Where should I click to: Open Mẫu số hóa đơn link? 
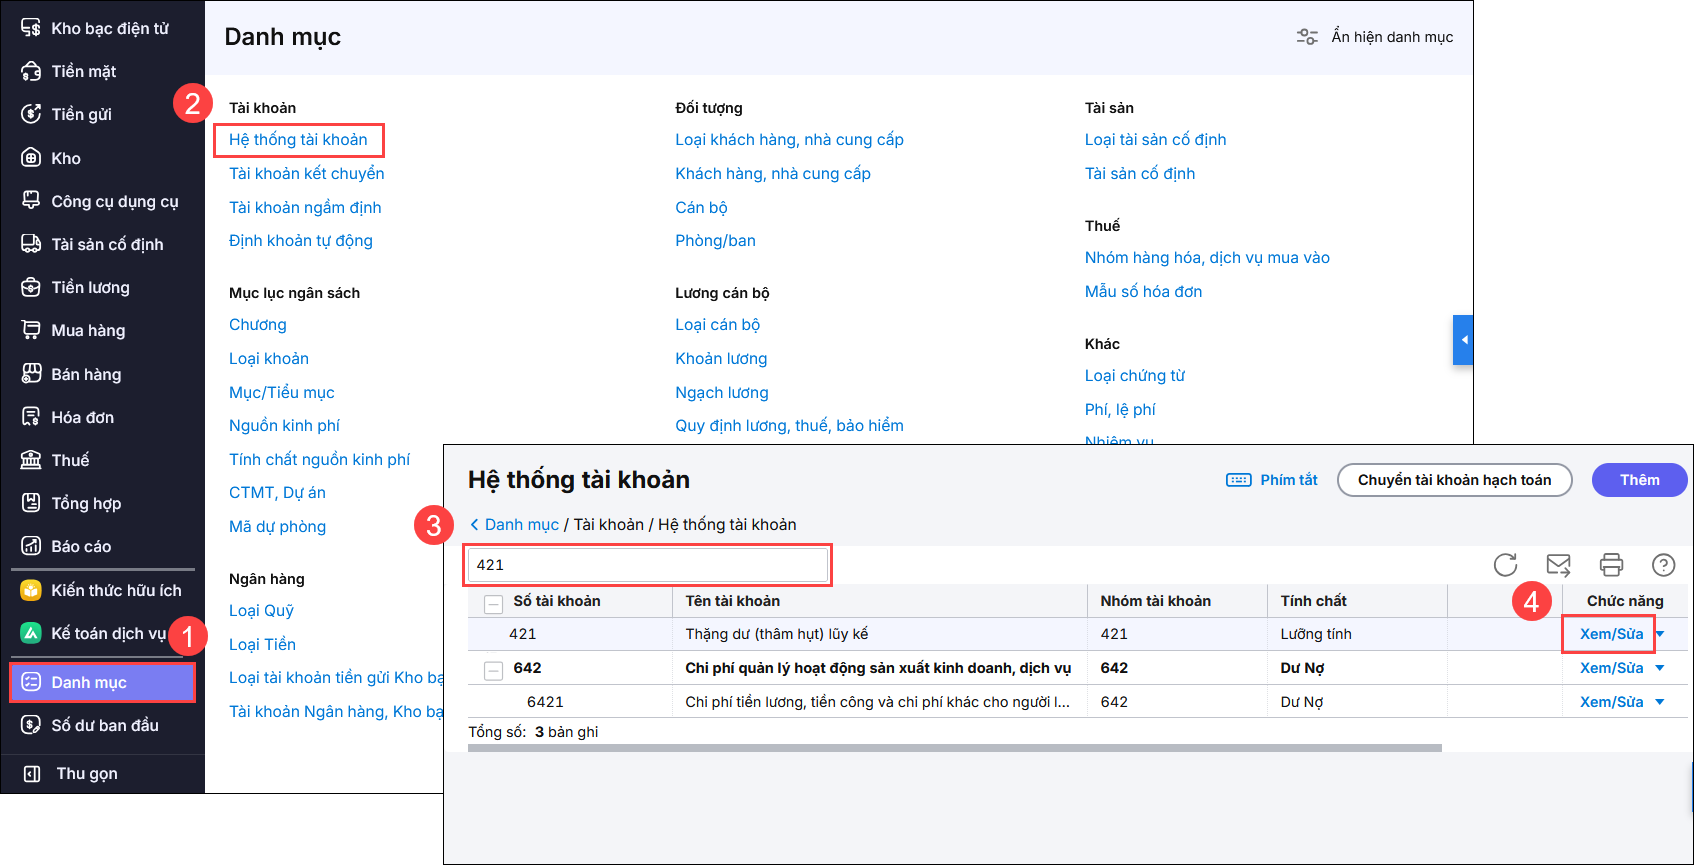coord(1143,291)
